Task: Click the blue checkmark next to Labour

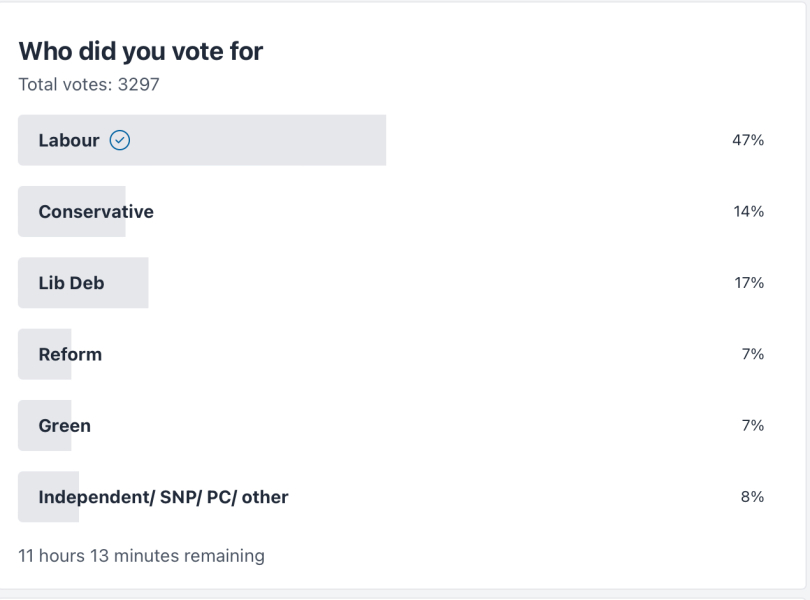Action: [120, 141]
